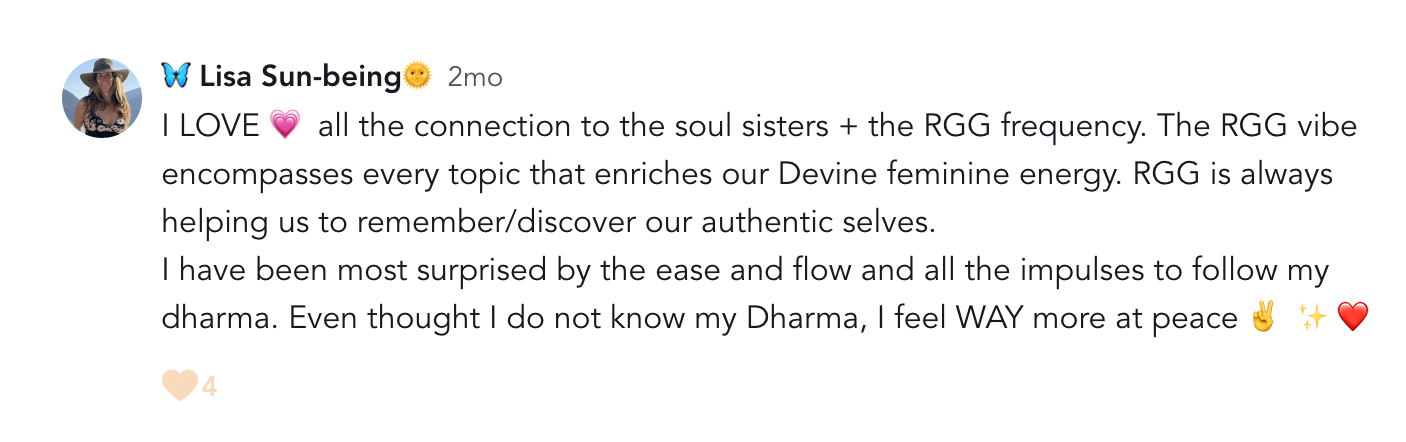This screenshot has width=1406, height=442.
Task: Toggle the heart like on this comment
Action: pos(179,385)
